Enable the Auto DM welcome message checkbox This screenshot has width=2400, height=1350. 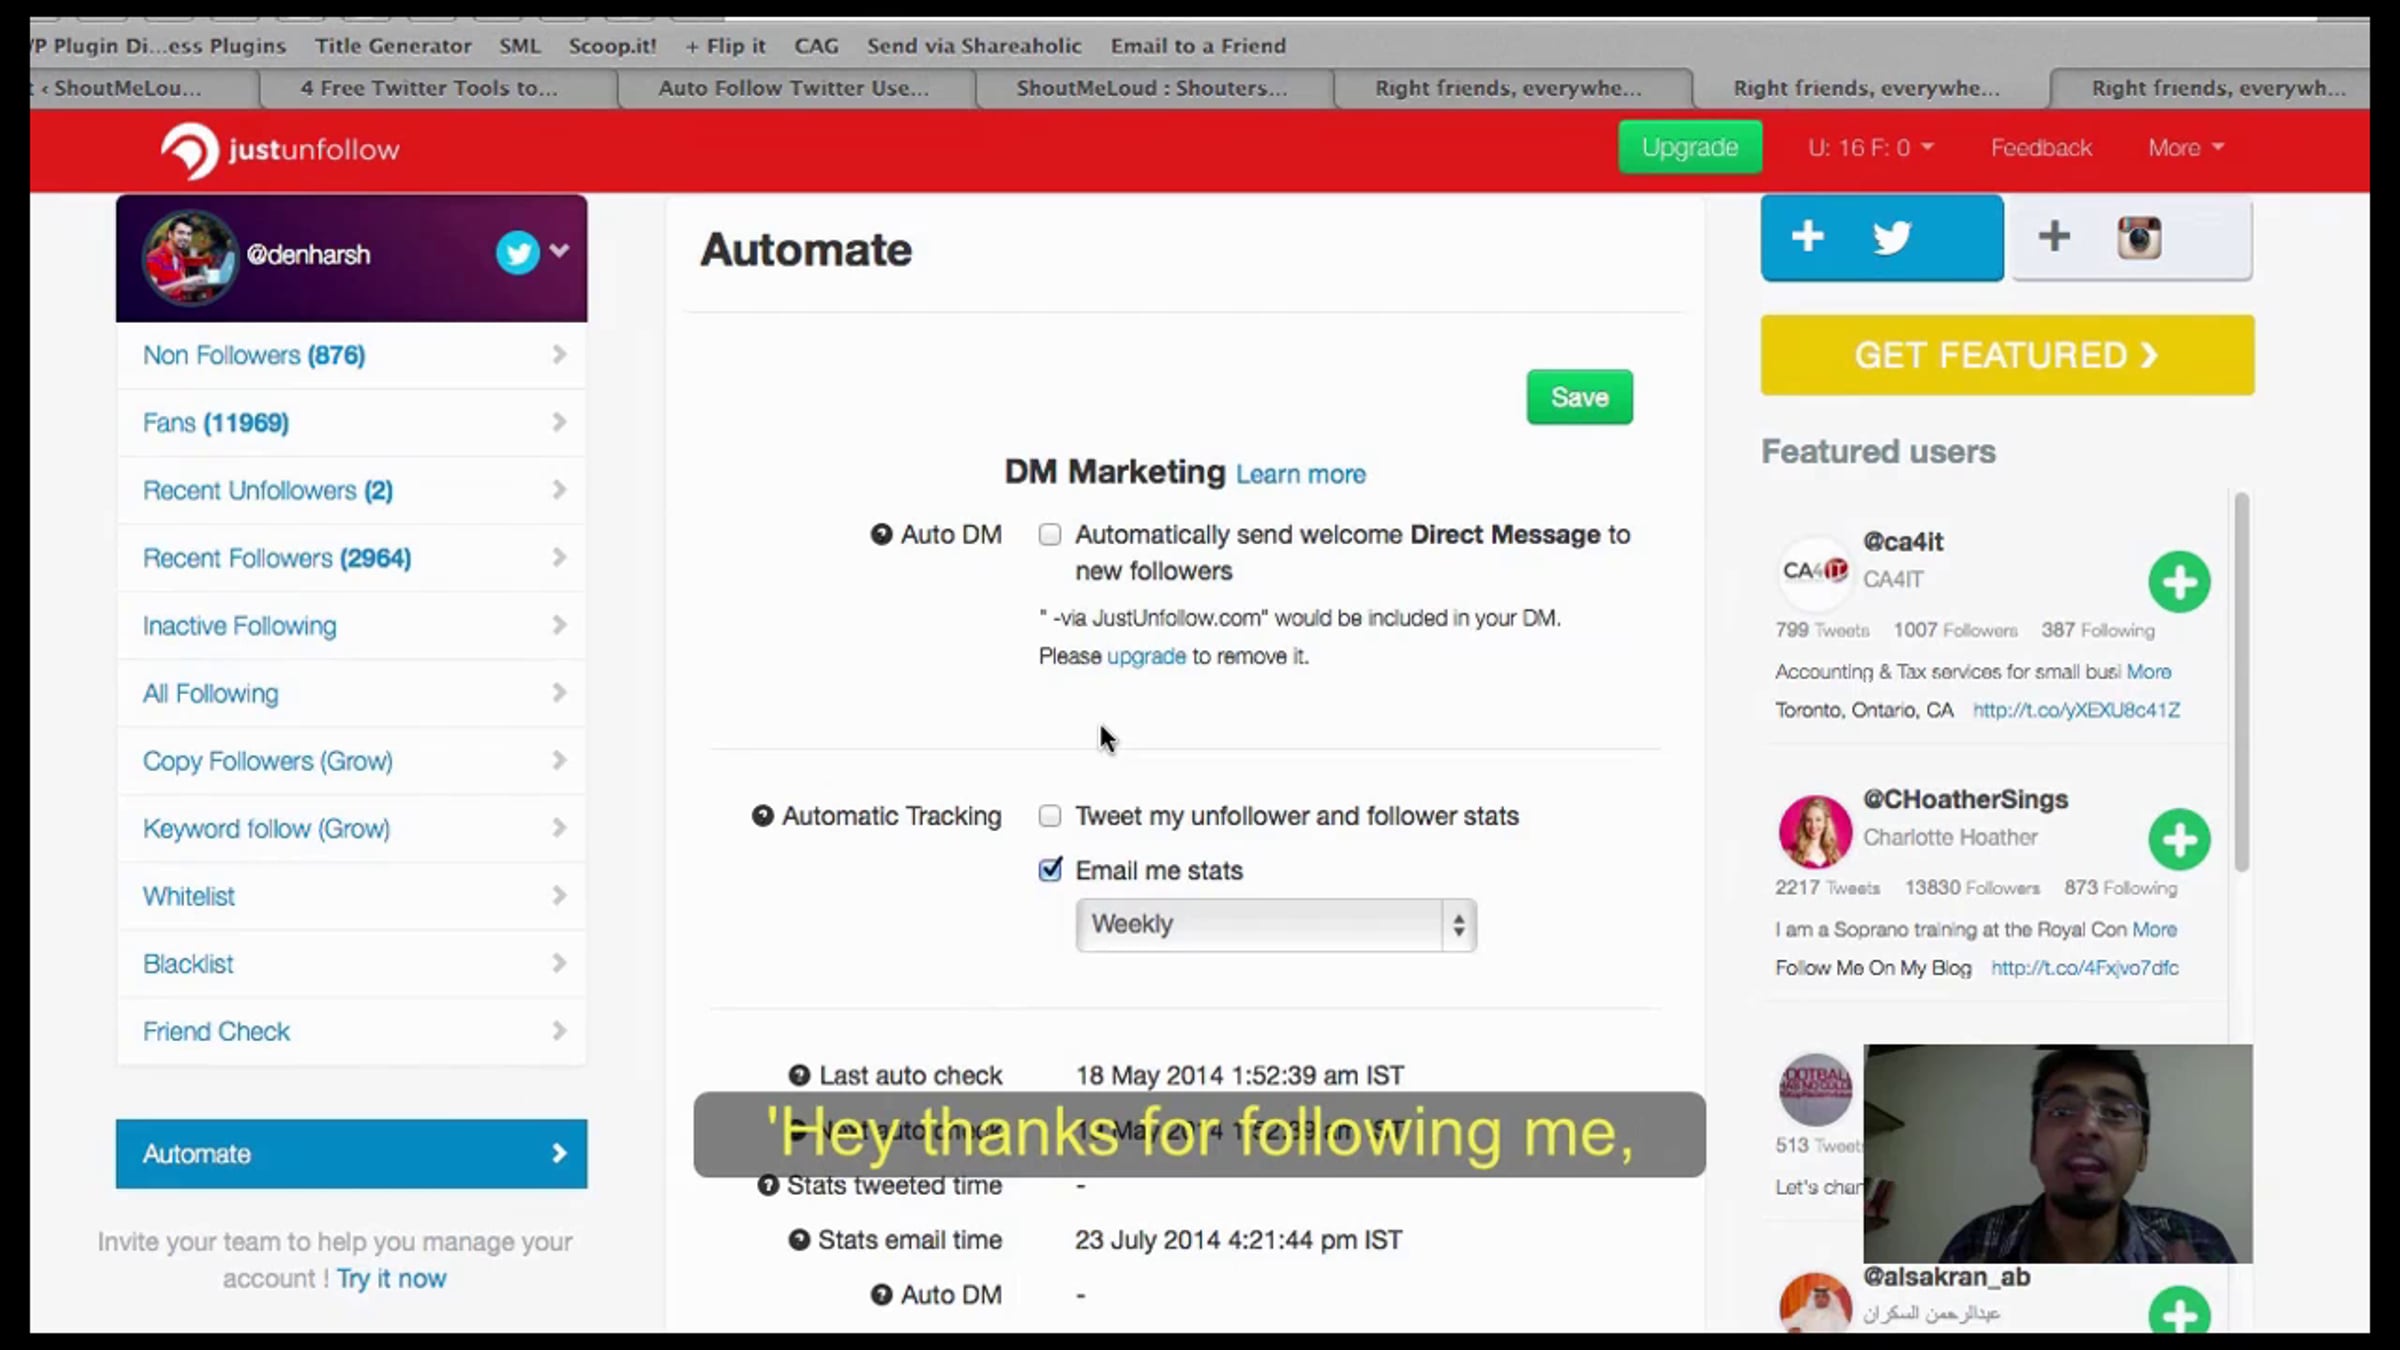click(x=1050, y=535)
